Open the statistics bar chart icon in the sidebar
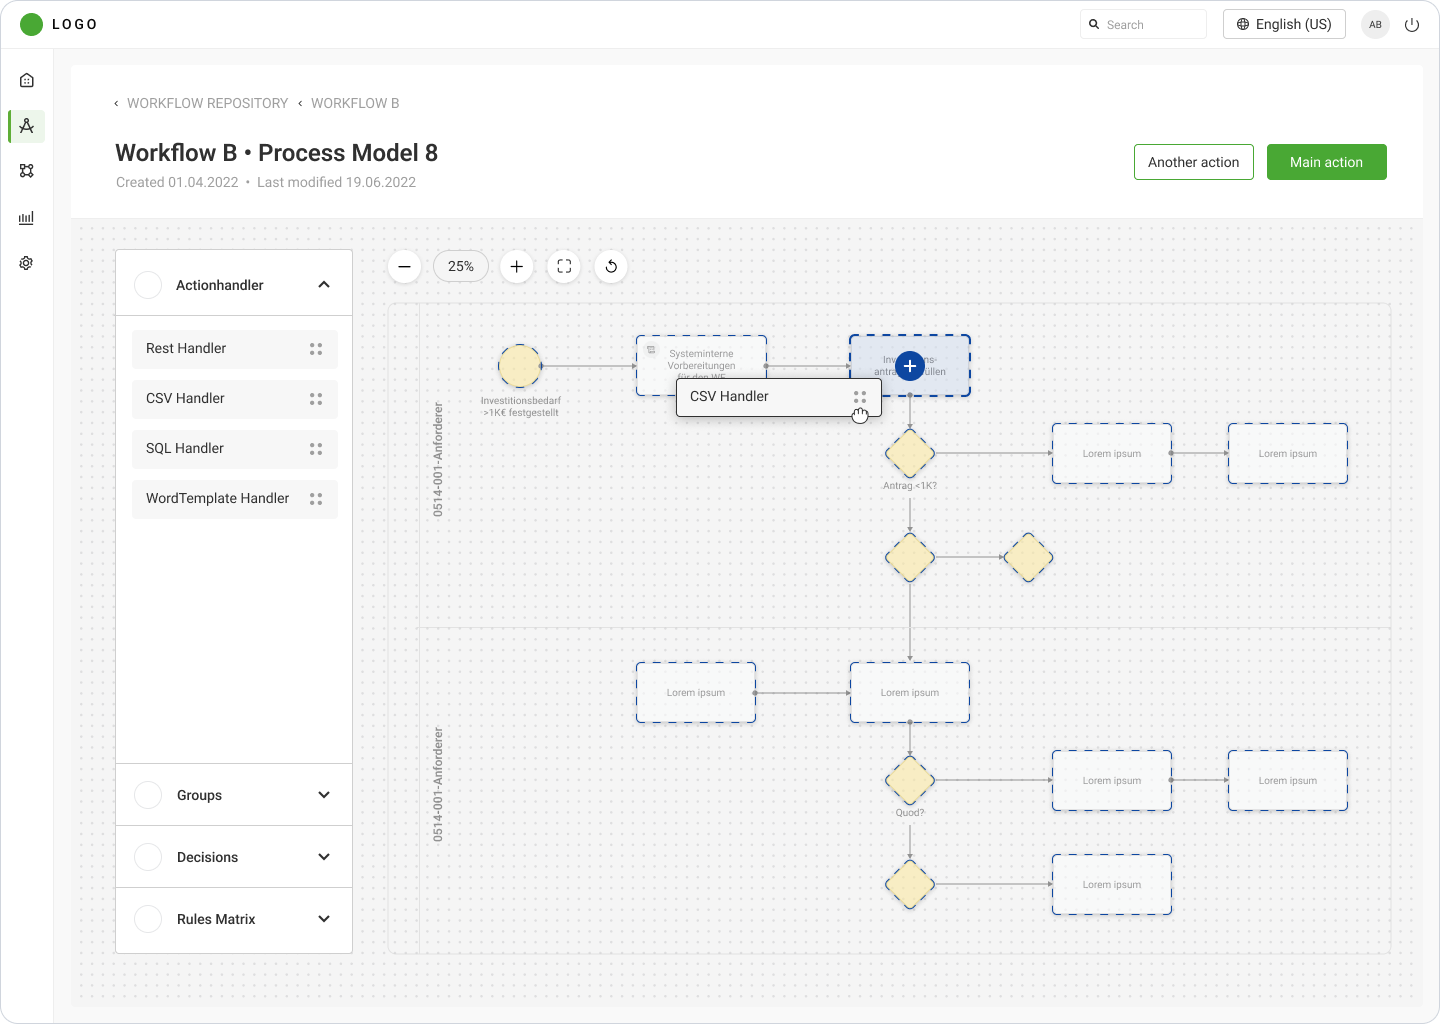Image resolution: width=1440 pixels, height=1024 pixels. (x=27, y=218)
